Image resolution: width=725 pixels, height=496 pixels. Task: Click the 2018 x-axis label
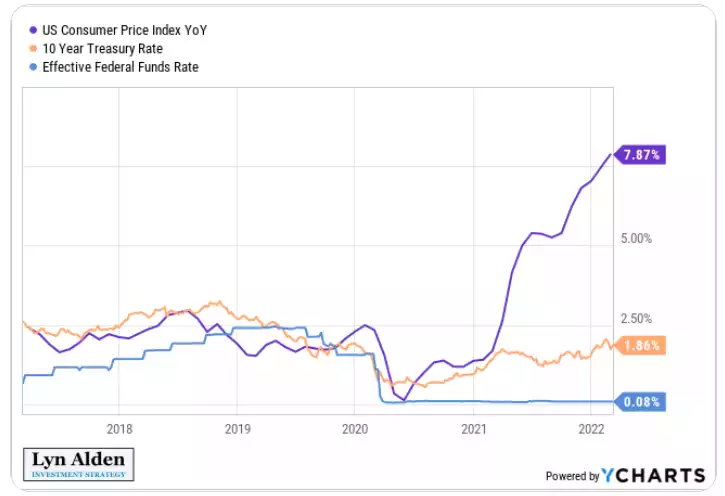pos(118,429)
